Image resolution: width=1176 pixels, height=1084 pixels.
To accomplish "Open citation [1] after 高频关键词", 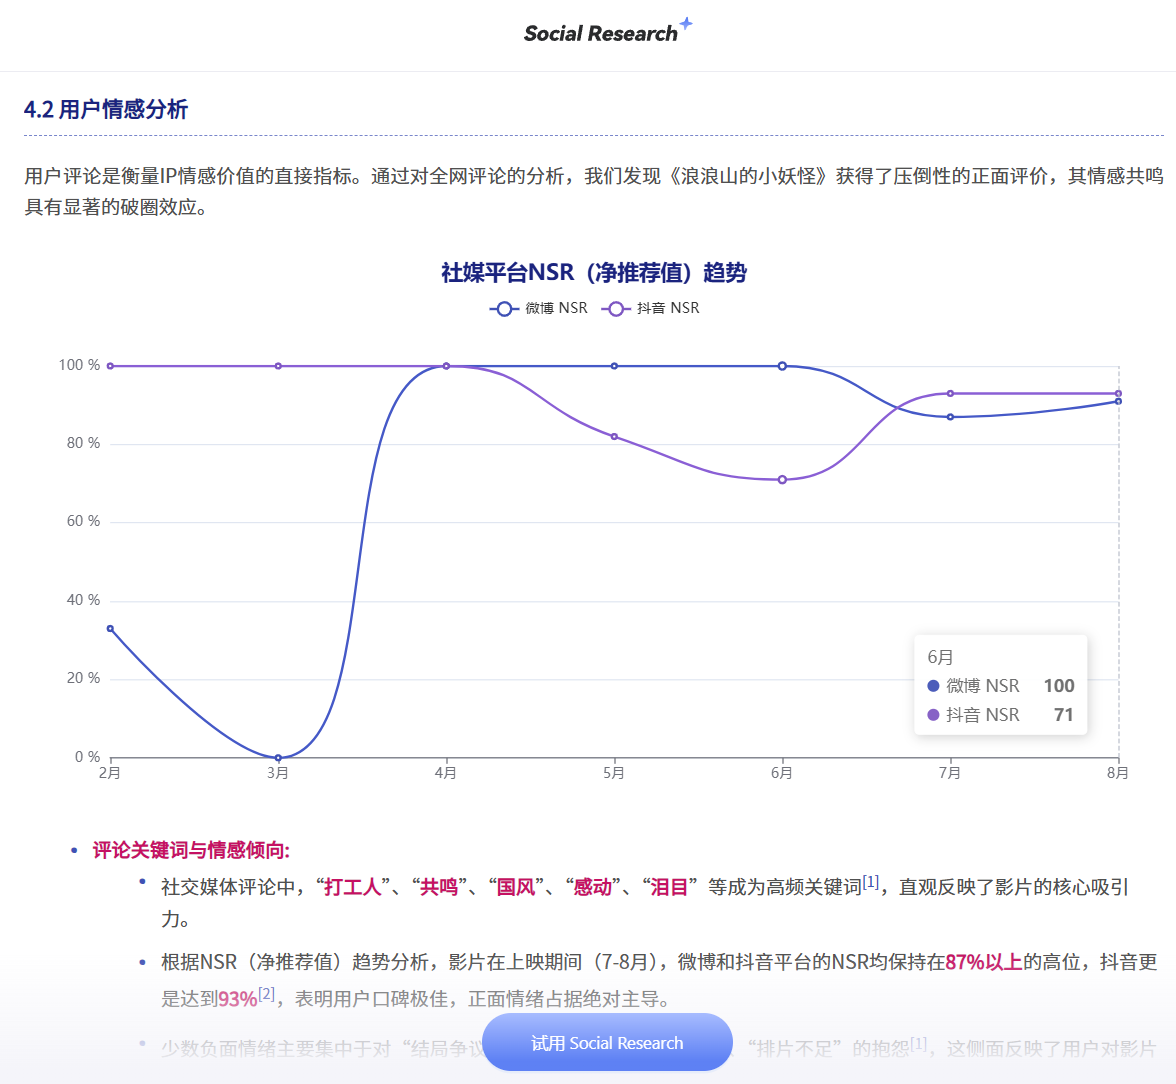I will click(x=870, y=882).
